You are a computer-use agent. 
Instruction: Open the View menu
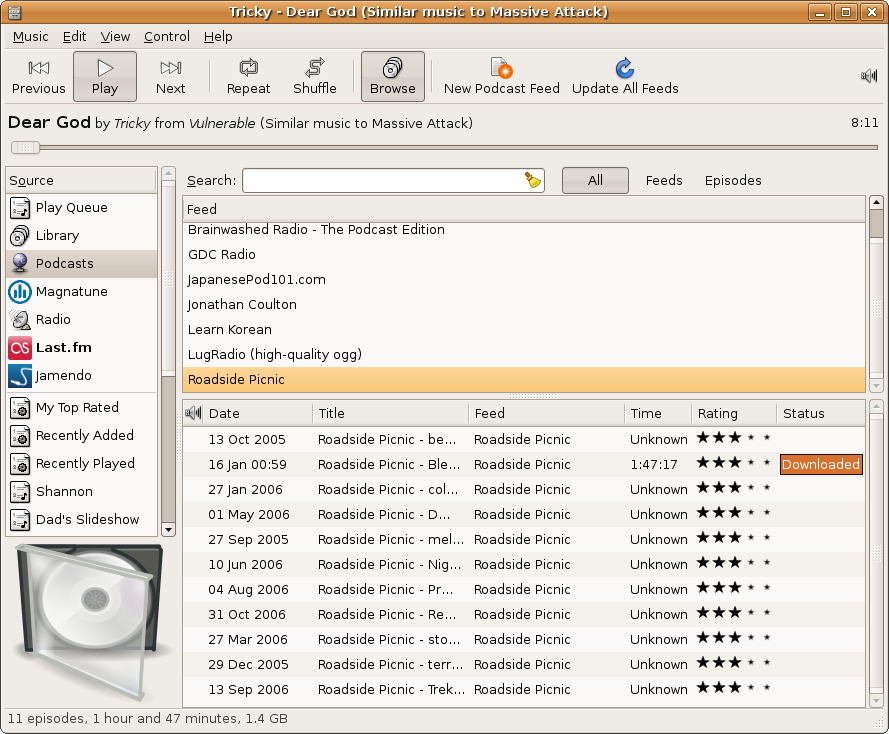coord(115,36)
